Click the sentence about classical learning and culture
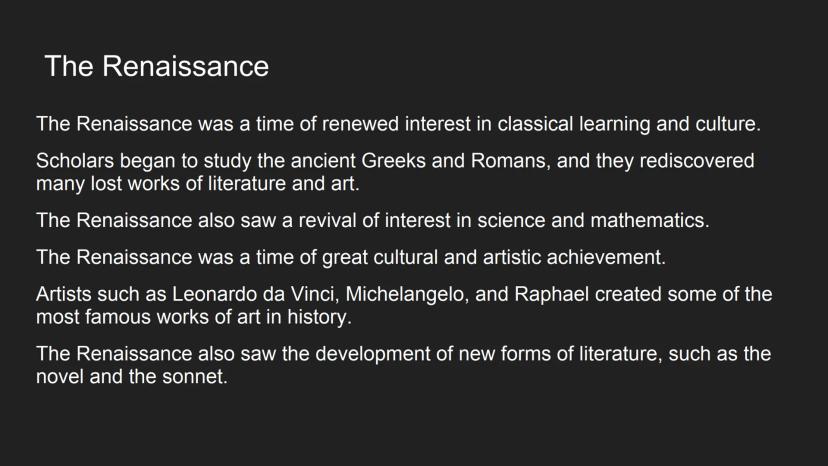Viewport: 828px width, 466px height. tap(398, 125)
